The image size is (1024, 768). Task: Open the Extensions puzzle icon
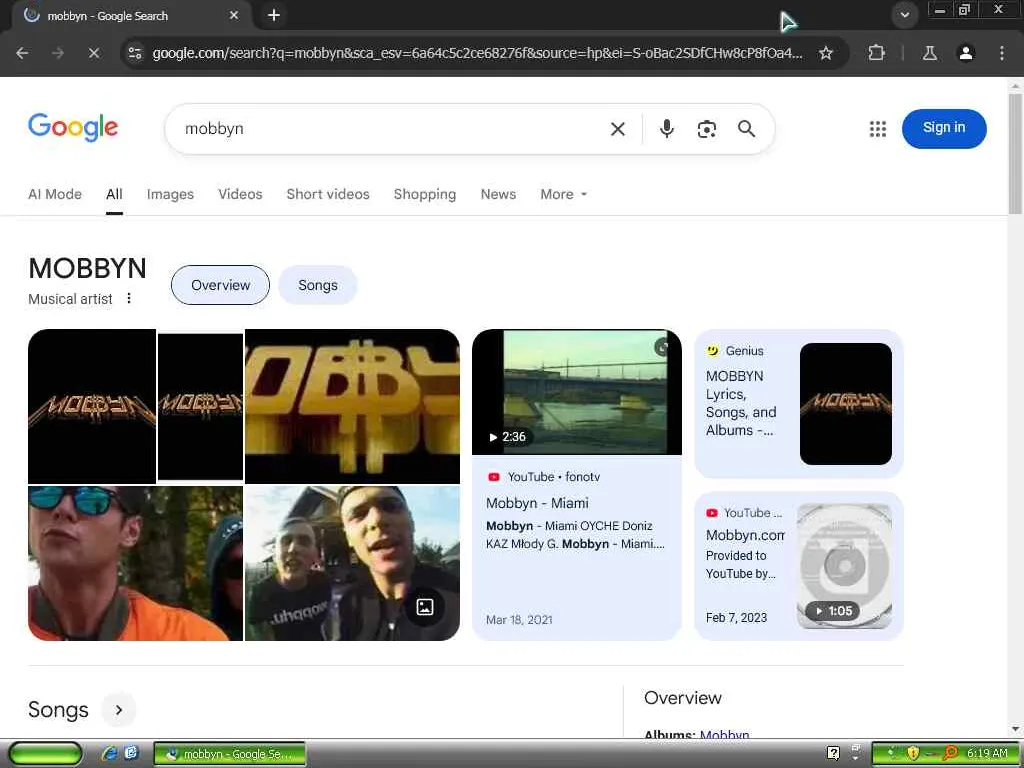click(x=876, y=53)
